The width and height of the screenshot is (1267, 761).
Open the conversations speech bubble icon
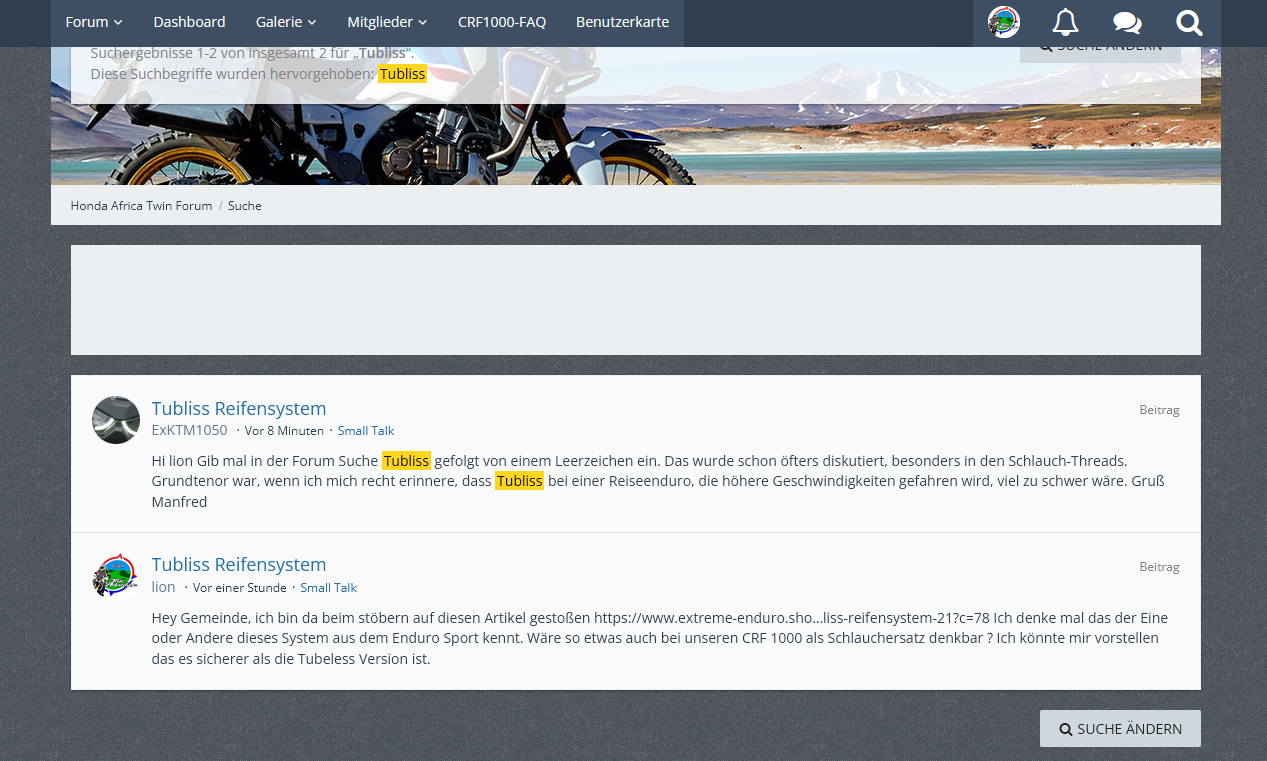pos(1127,22)
